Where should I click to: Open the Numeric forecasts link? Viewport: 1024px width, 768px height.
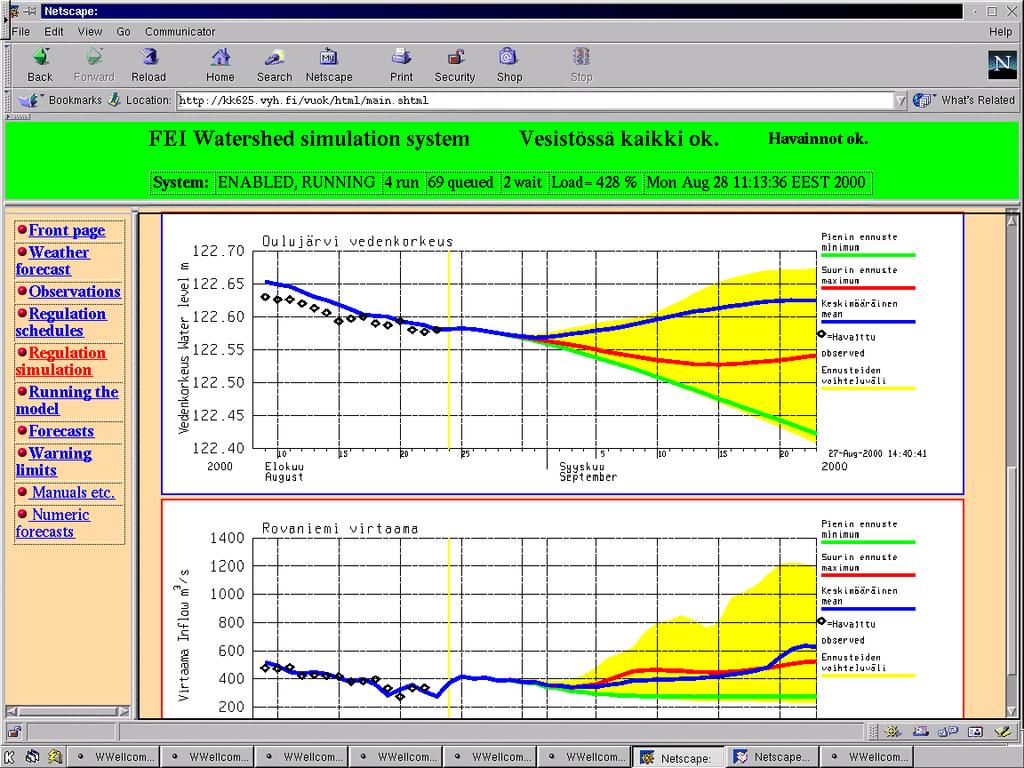click(x=52, y=523)
